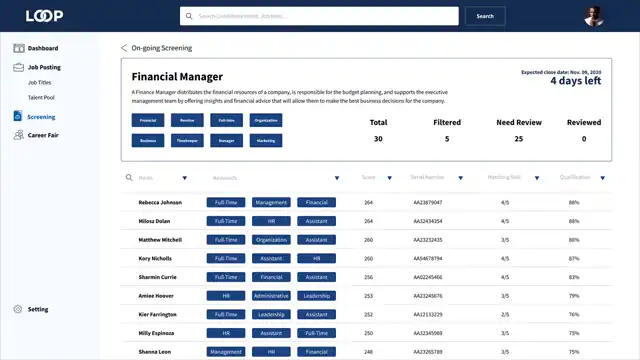The width and height of the screenshot is (640, 360).
Task: Select candidate Milosz Dolan
Action: click(154, 221)
